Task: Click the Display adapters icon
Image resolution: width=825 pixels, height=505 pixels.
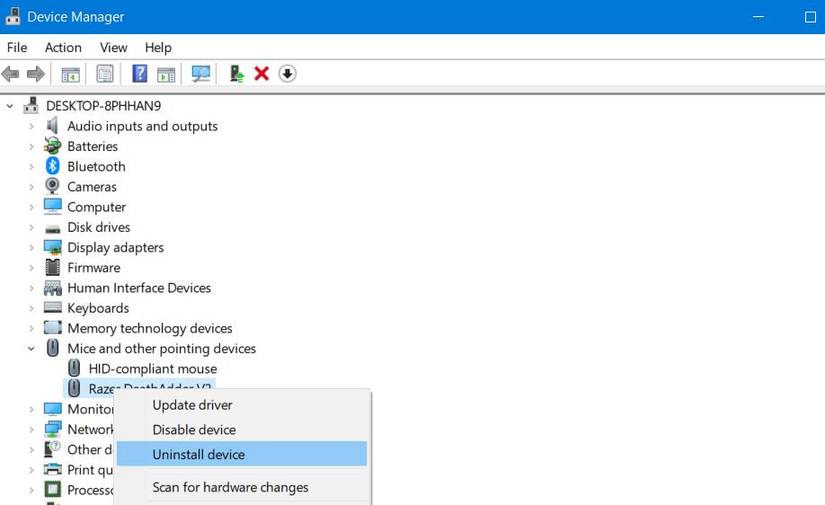Action: click(53, 247)
